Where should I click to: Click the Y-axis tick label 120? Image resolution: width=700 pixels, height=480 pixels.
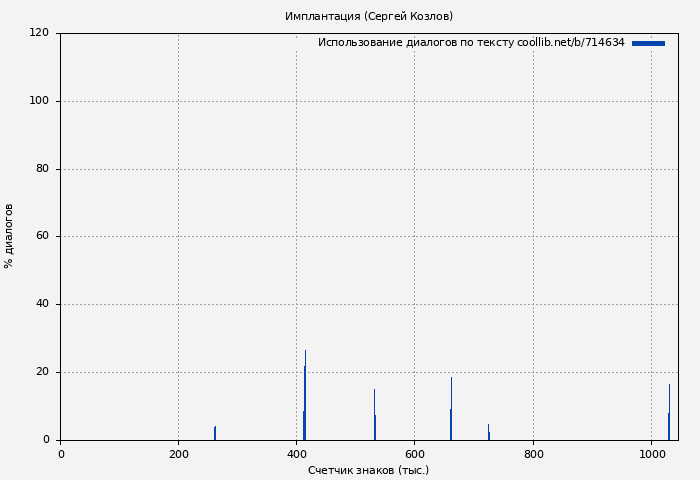tap(39, 33)
